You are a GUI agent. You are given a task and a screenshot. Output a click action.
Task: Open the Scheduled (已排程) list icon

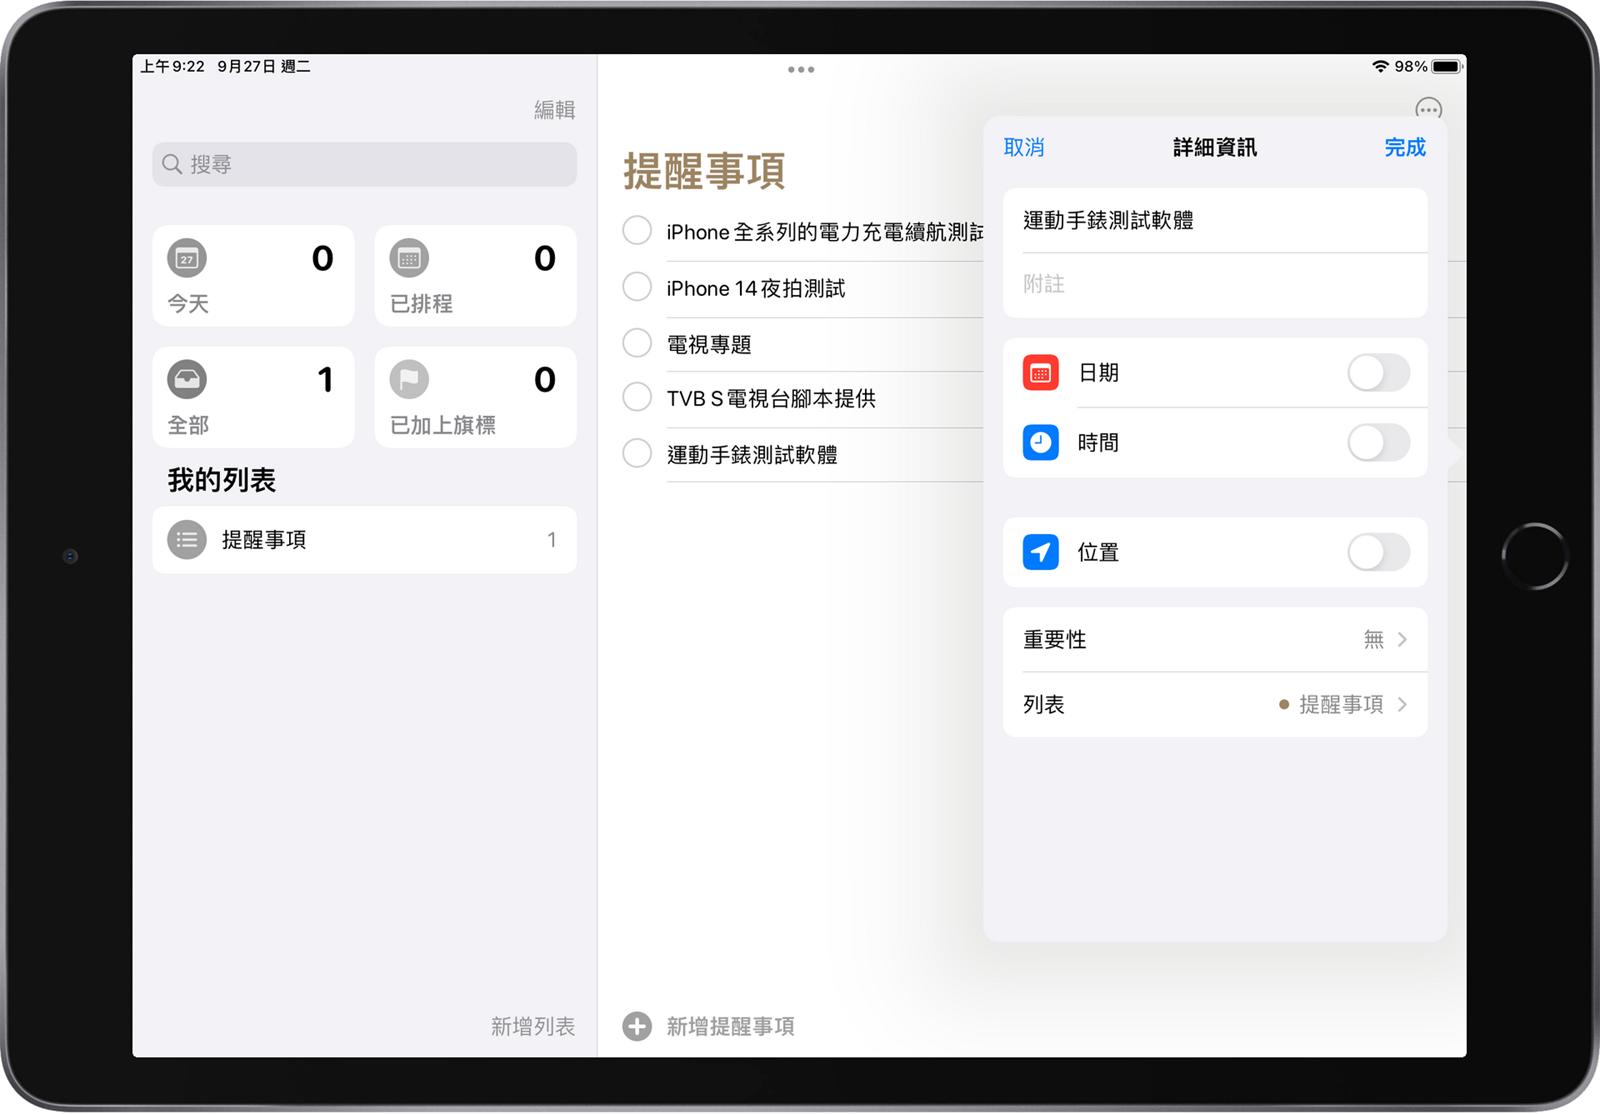(x=409, y=258)
